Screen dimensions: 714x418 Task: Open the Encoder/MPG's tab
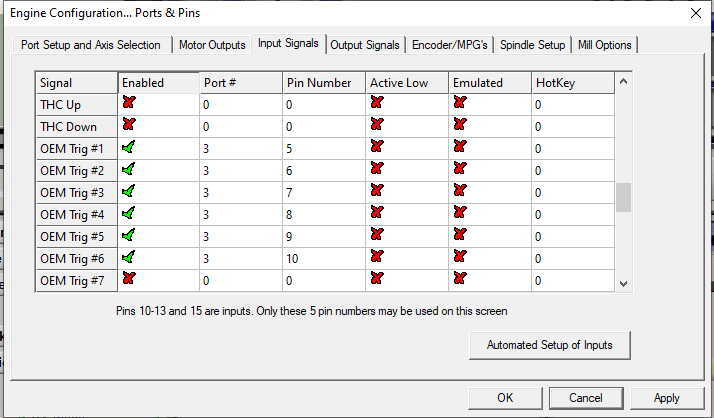pyautogui.click(x=449, y=45)
